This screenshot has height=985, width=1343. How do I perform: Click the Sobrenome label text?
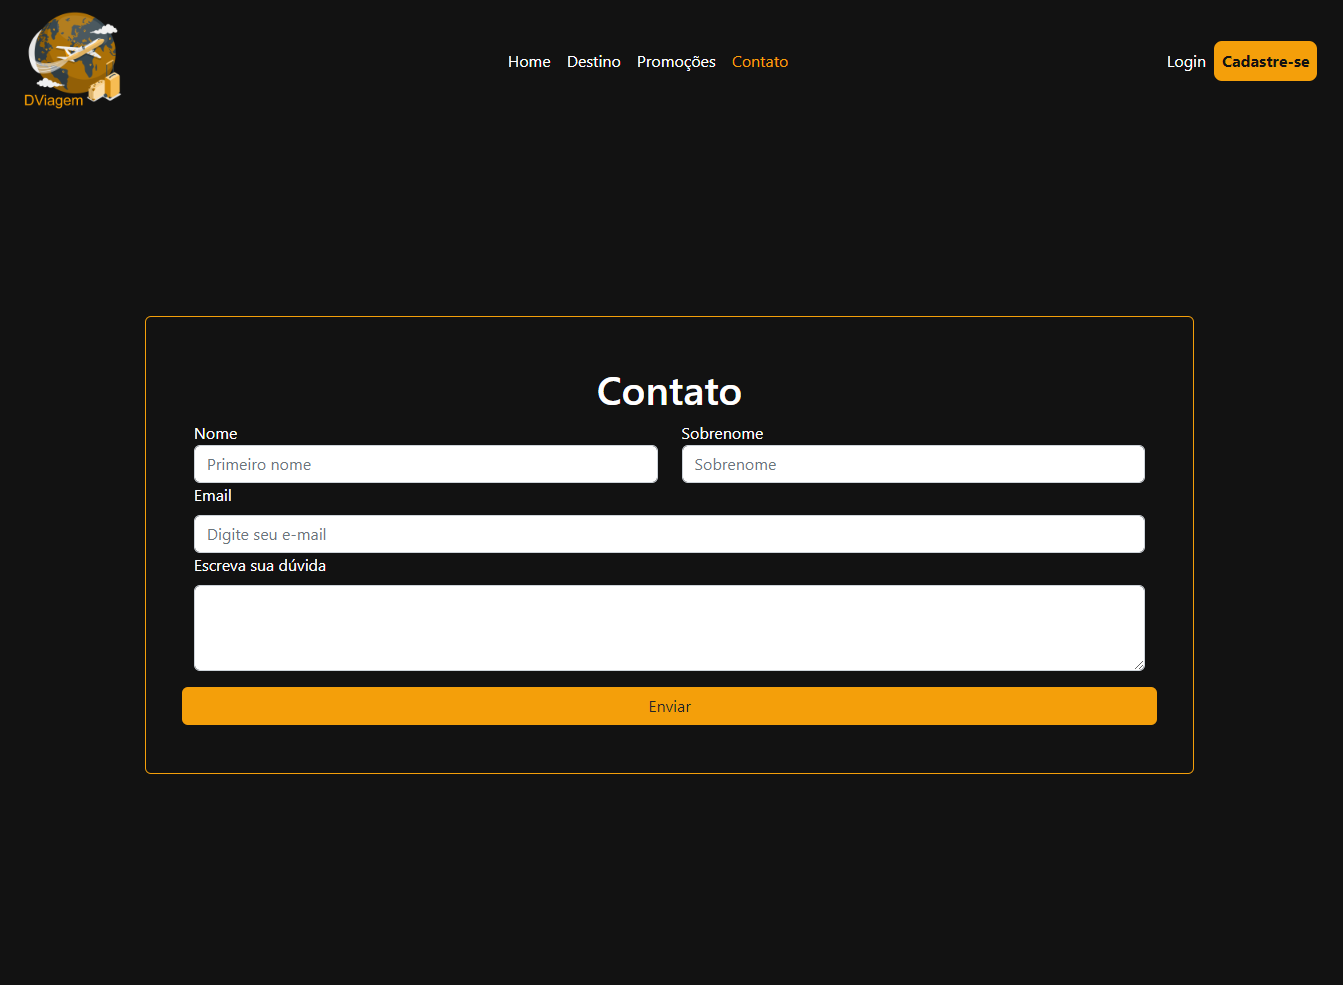pyautogui.click(x=722, y=433)
